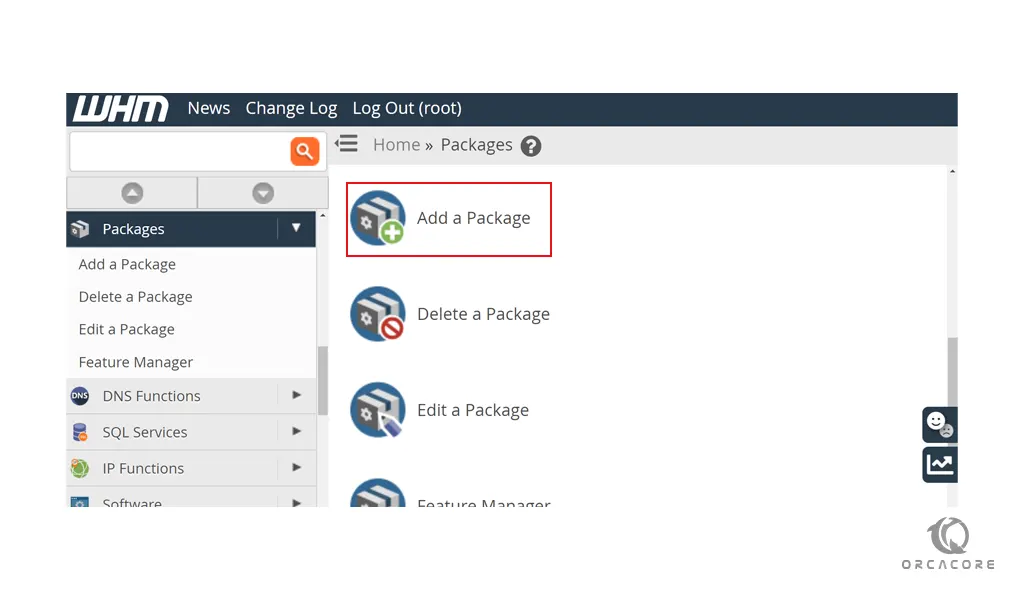Open News in the top bar
Image resolution: width=1024 pixels, height=600 pixels.
point(208,108)
